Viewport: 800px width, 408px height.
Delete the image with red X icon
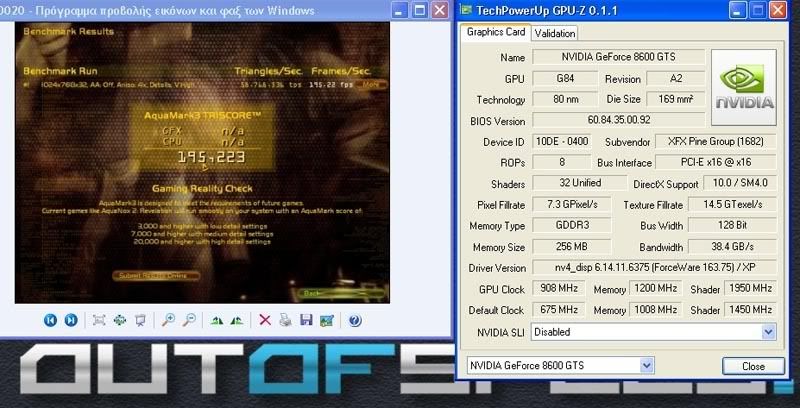(x=265, y=320)
